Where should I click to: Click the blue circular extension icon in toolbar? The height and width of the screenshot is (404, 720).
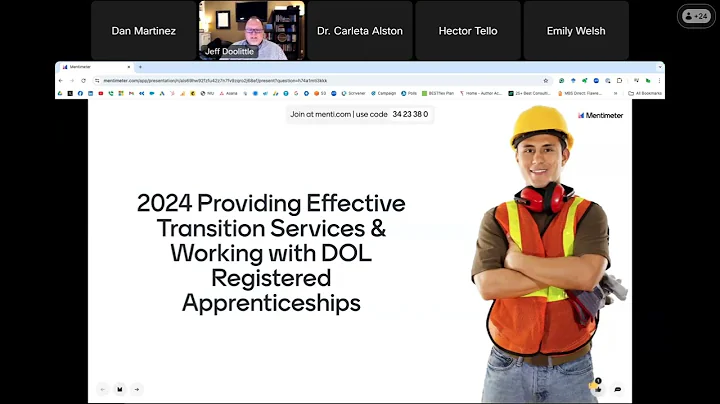tap(596, 80)
